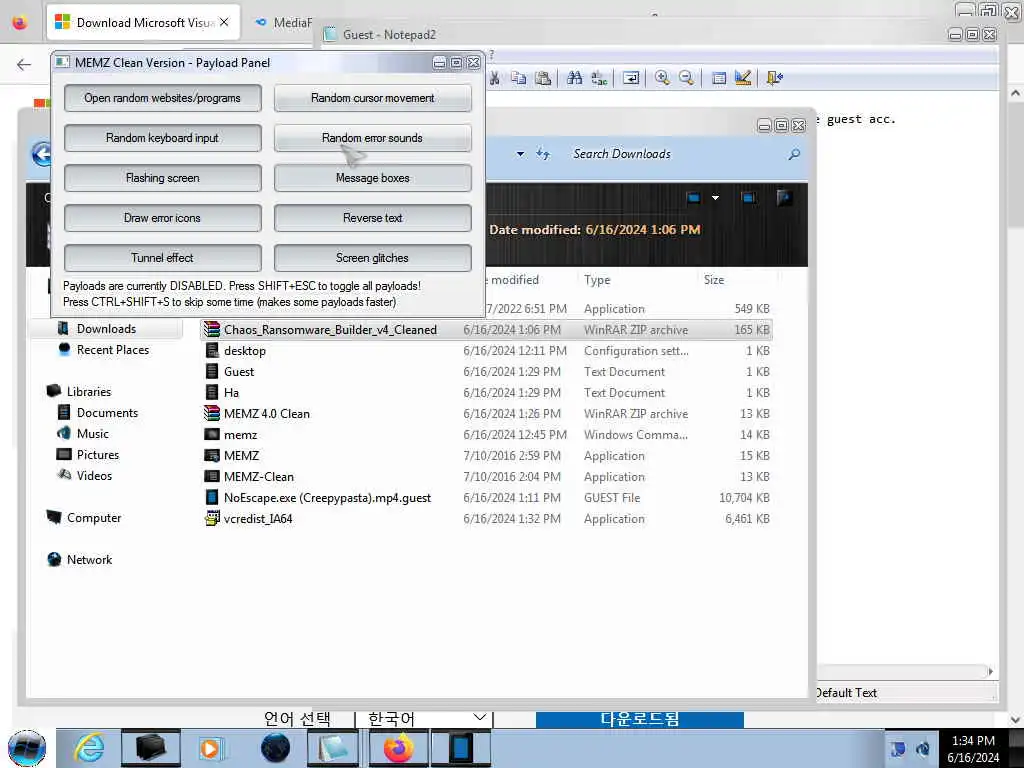Sort files by the Size column header

pos(714,280)
